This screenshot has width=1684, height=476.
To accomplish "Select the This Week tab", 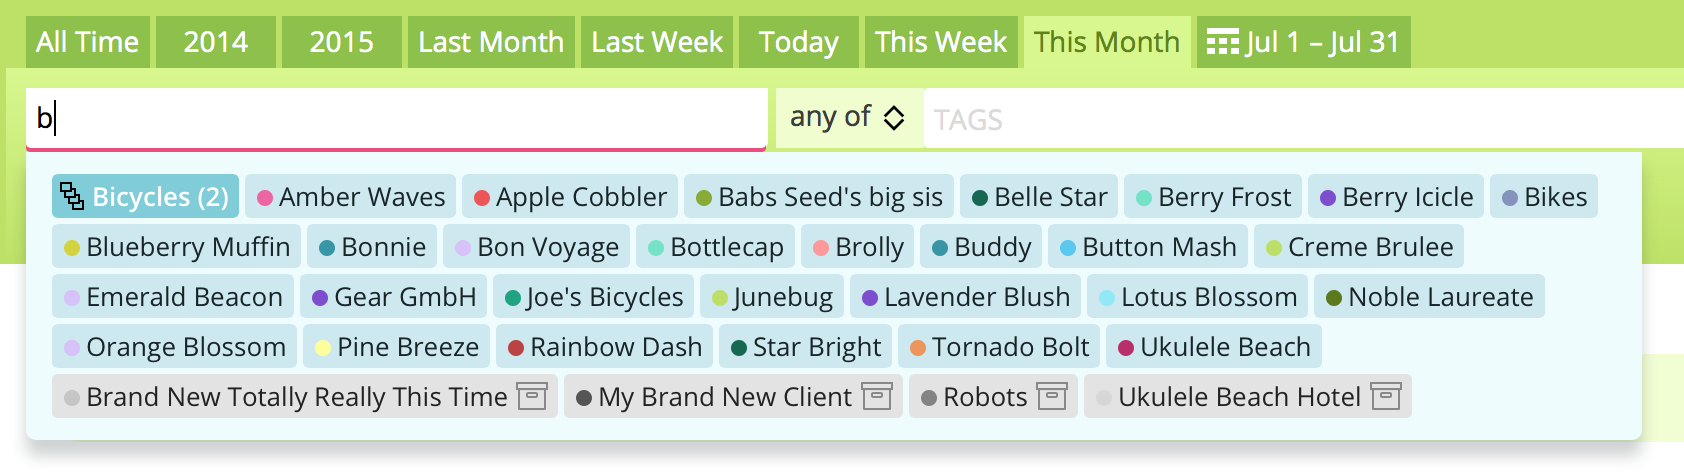I will coord(941,42).
